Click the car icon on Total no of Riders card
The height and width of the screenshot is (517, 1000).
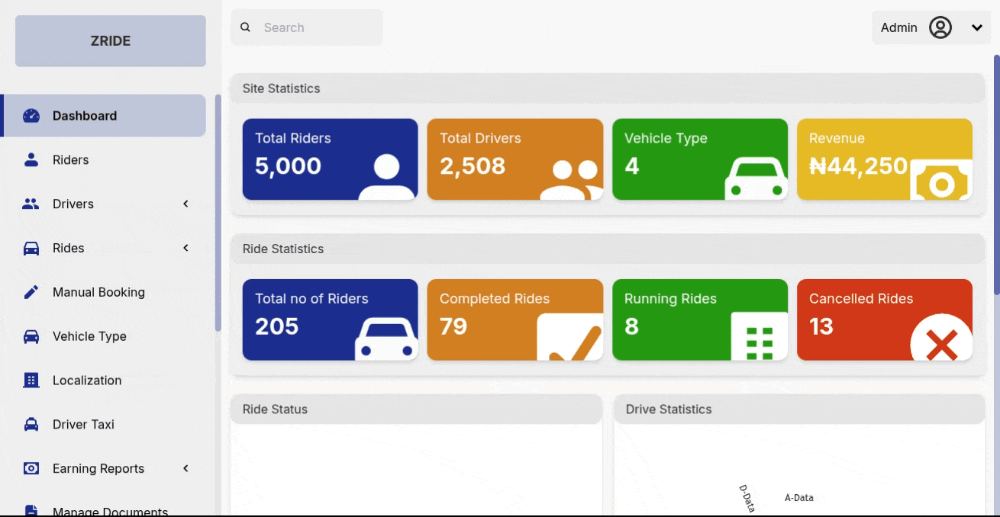coord(386,339)
